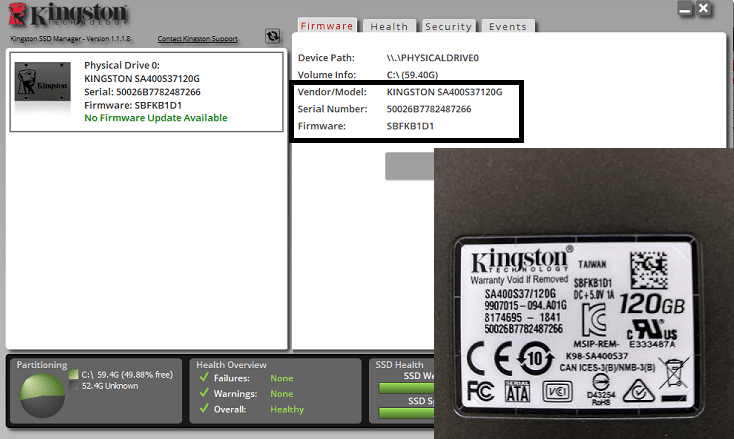Click the SSD Health panel heading
The image size is (734, 439).
pyautogui.click(x=399, y=365)
